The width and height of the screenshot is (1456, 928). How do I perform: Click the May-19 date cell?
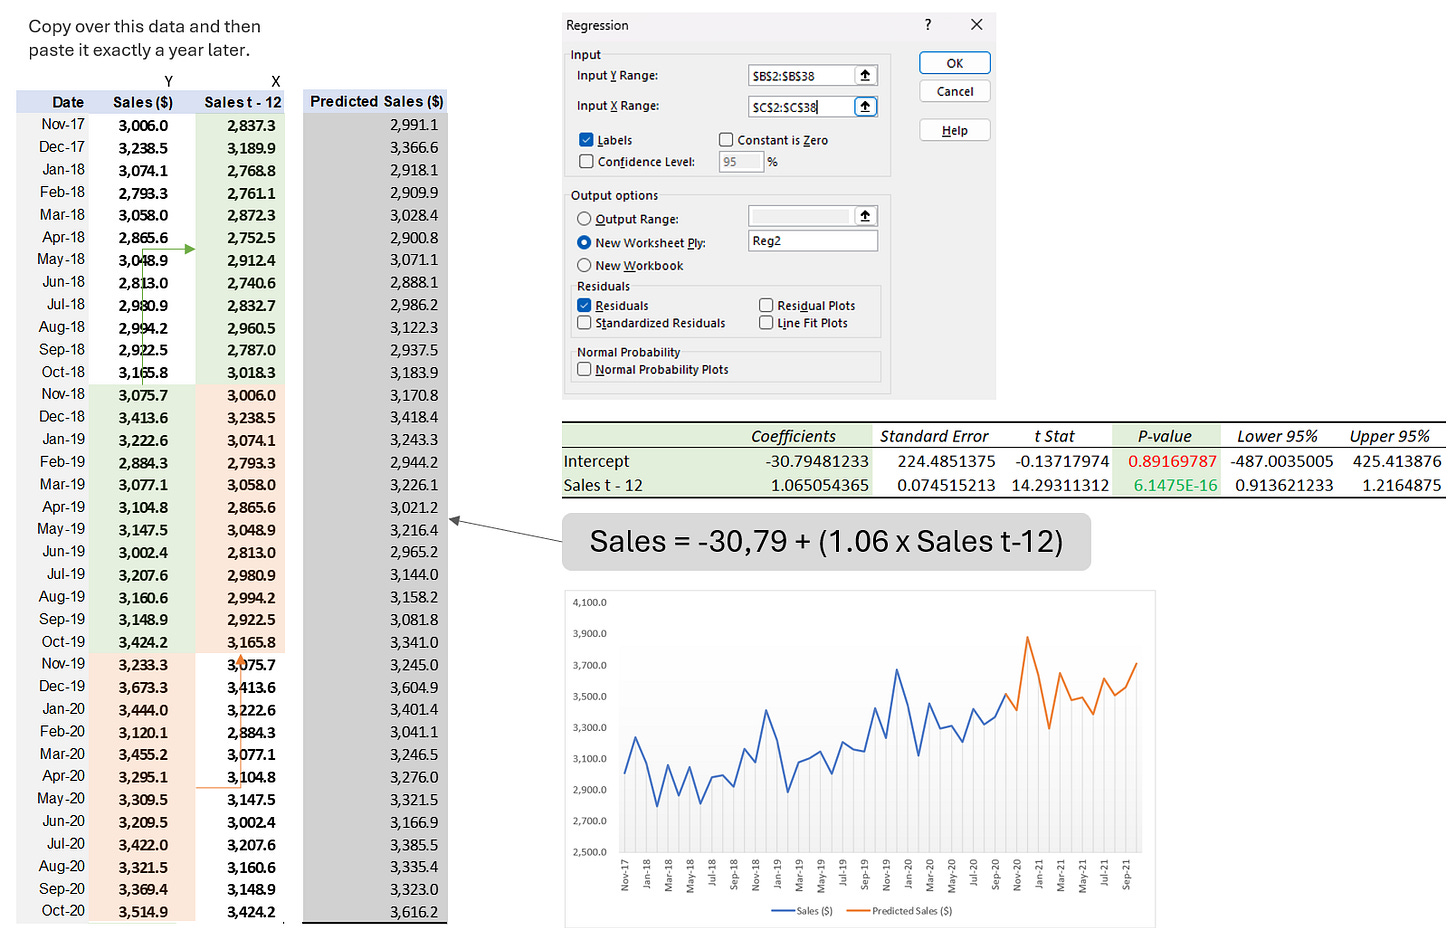pyautogui.click(x=53, y=529)
